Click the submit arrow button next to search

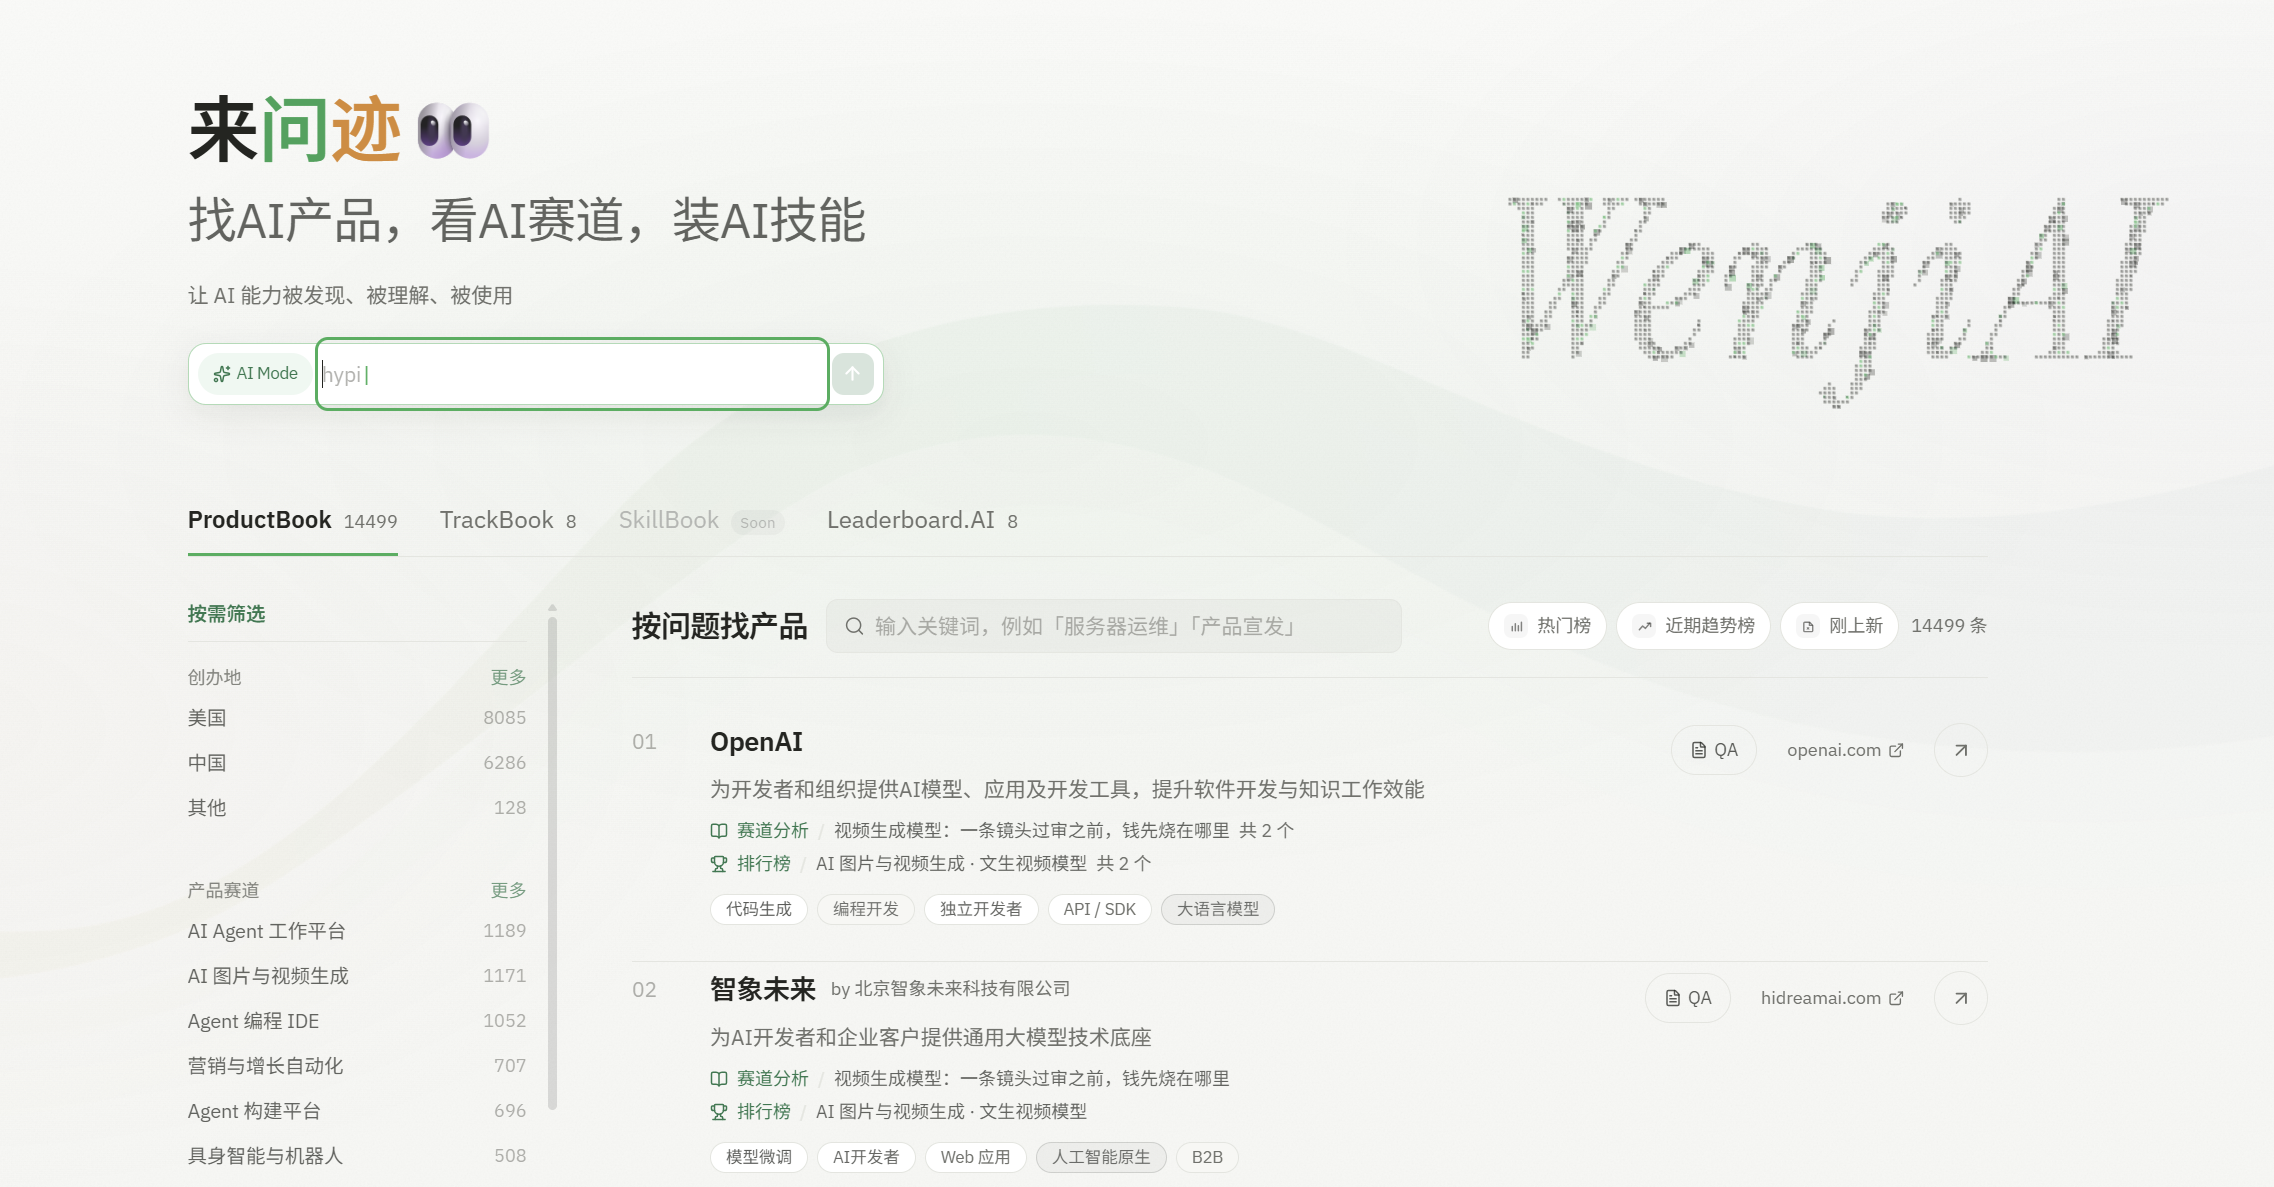853,374
